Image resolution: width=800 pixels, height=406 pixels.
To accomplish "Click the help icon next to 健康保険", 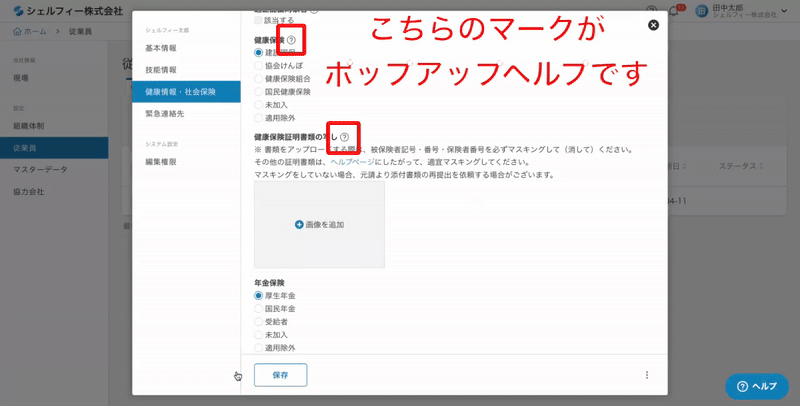I will tap(291, 39).
